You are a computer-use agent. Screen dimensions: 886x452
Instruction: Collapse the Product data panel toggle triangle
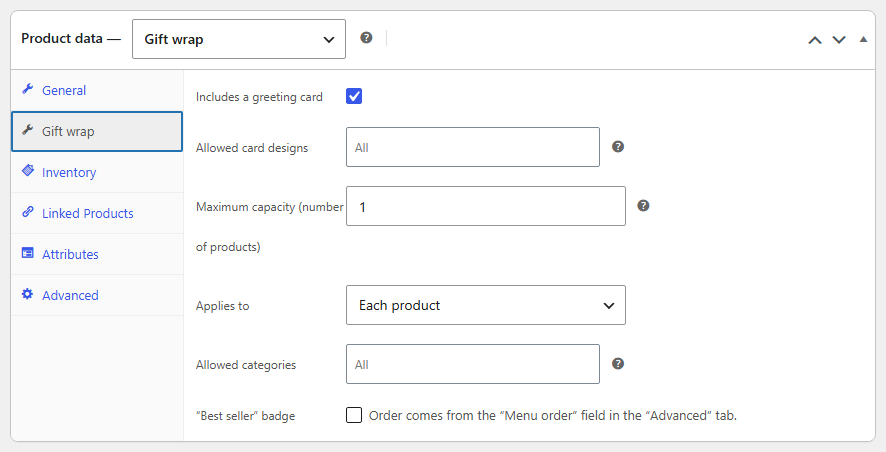click(863, 39)
